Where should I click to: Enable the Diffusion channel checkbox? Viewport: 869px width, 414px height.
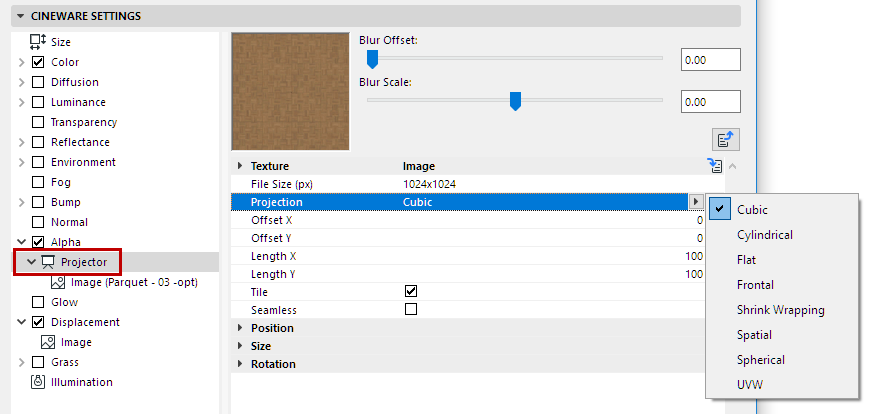pos(38,82)
